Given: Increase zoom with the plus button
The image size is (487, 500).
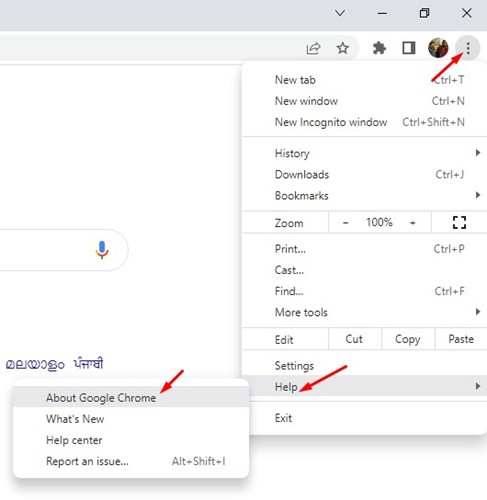Looking at the screenshot, I should [x=413, y=223].
